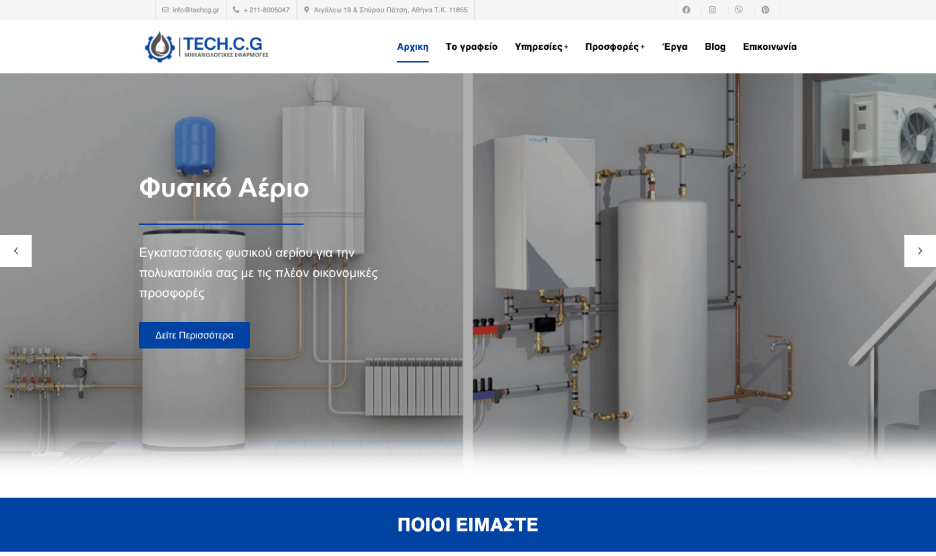The width and height of the screenshot is (936, 556).
Task: Click the phone icon beside +211-8005047
Action: (236, 10)
